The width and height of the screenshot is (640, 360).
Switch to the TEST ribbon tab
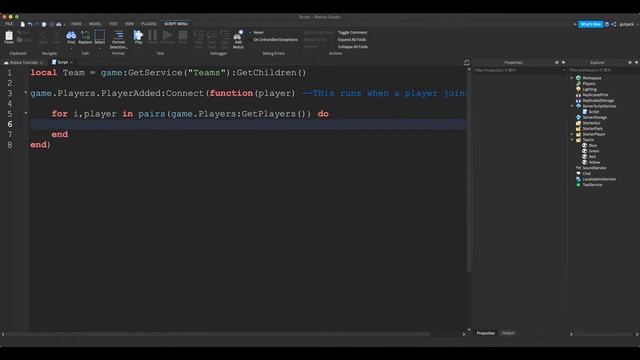113,24
